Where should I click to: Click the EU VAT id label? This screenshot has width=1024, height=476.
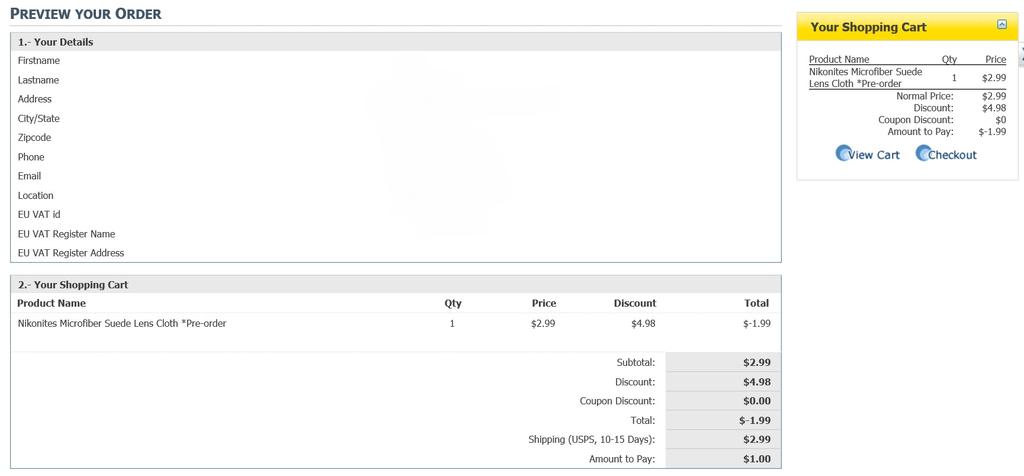coord(40,214)
